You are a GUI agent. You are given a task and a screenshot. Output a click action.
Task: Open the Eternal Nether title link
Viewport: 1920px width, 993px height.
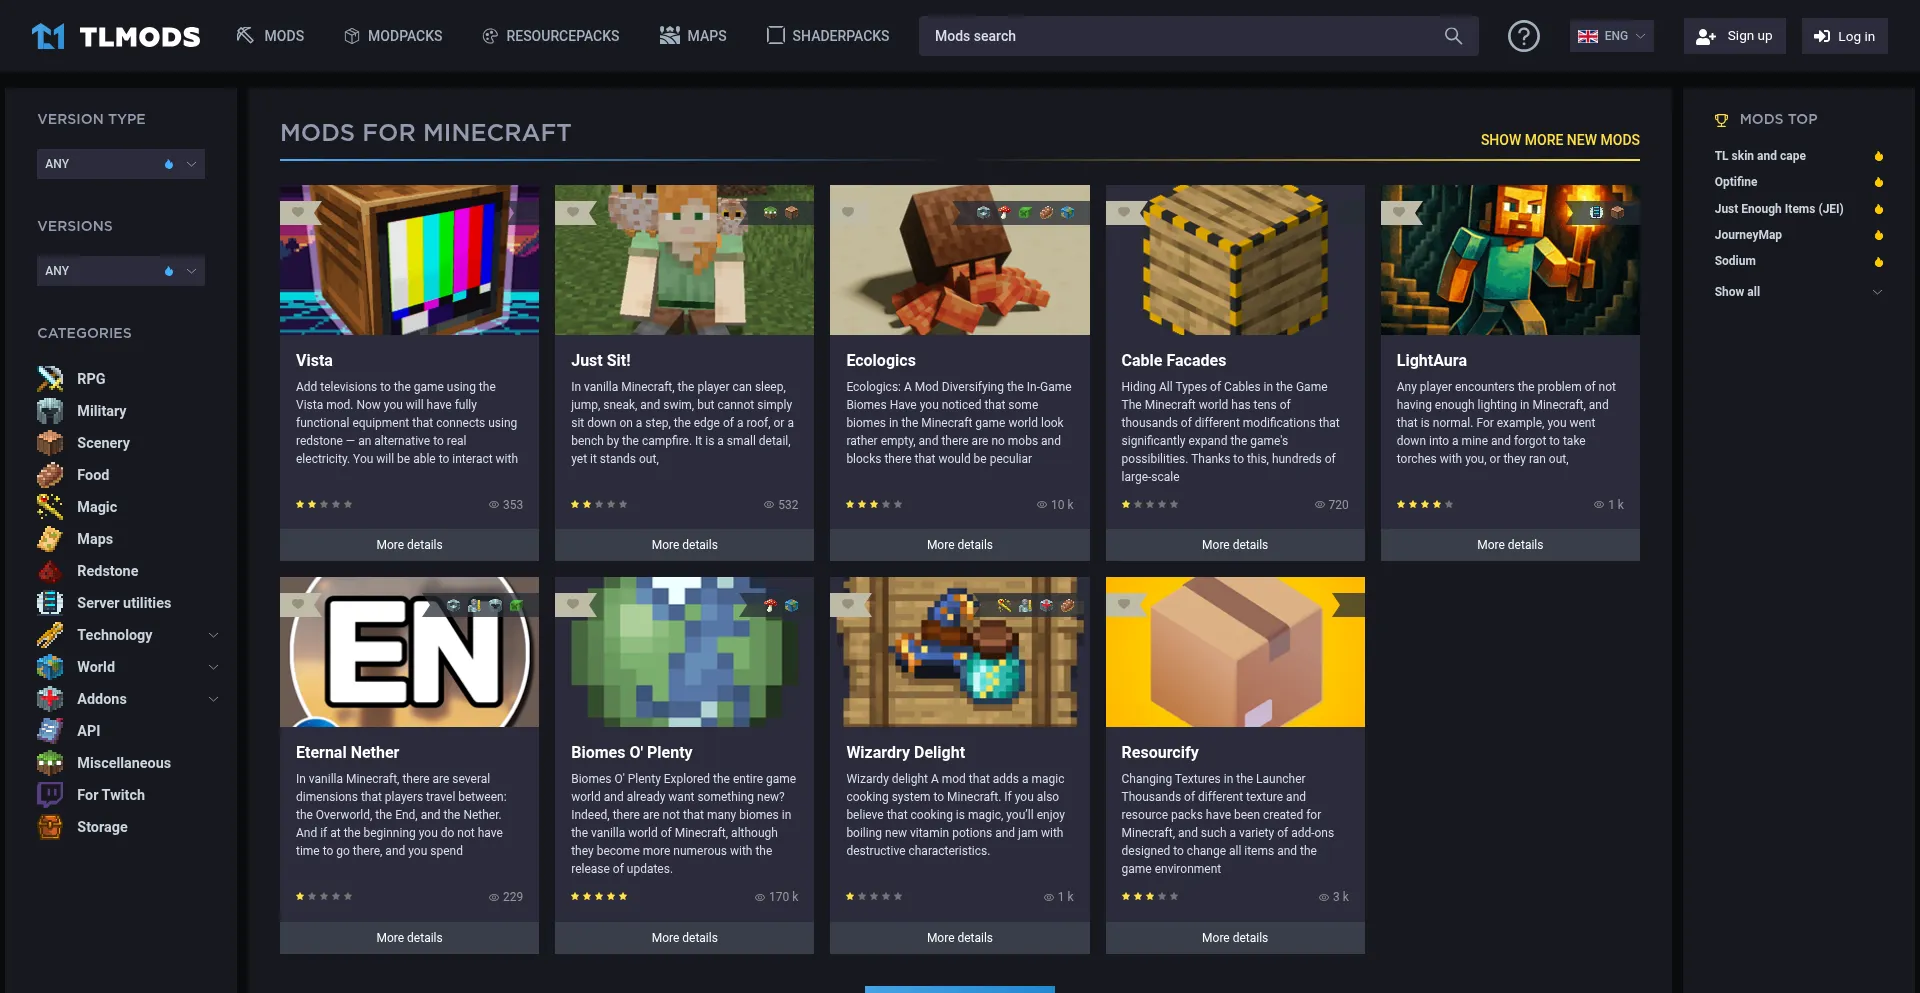pos(347,752)
